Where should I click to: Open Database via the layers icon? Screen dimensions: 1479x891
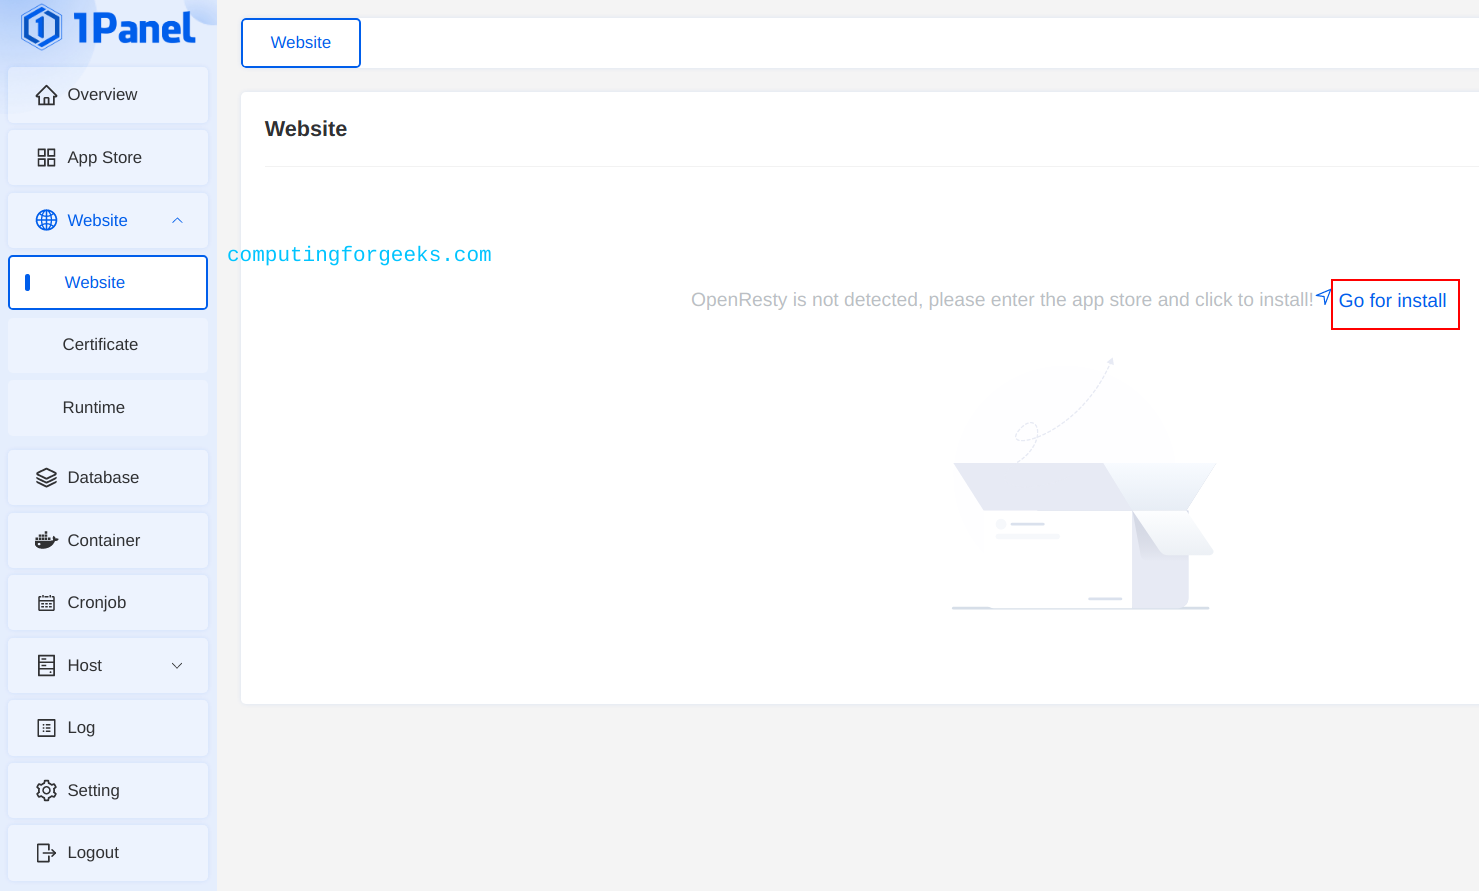[46, 478]
